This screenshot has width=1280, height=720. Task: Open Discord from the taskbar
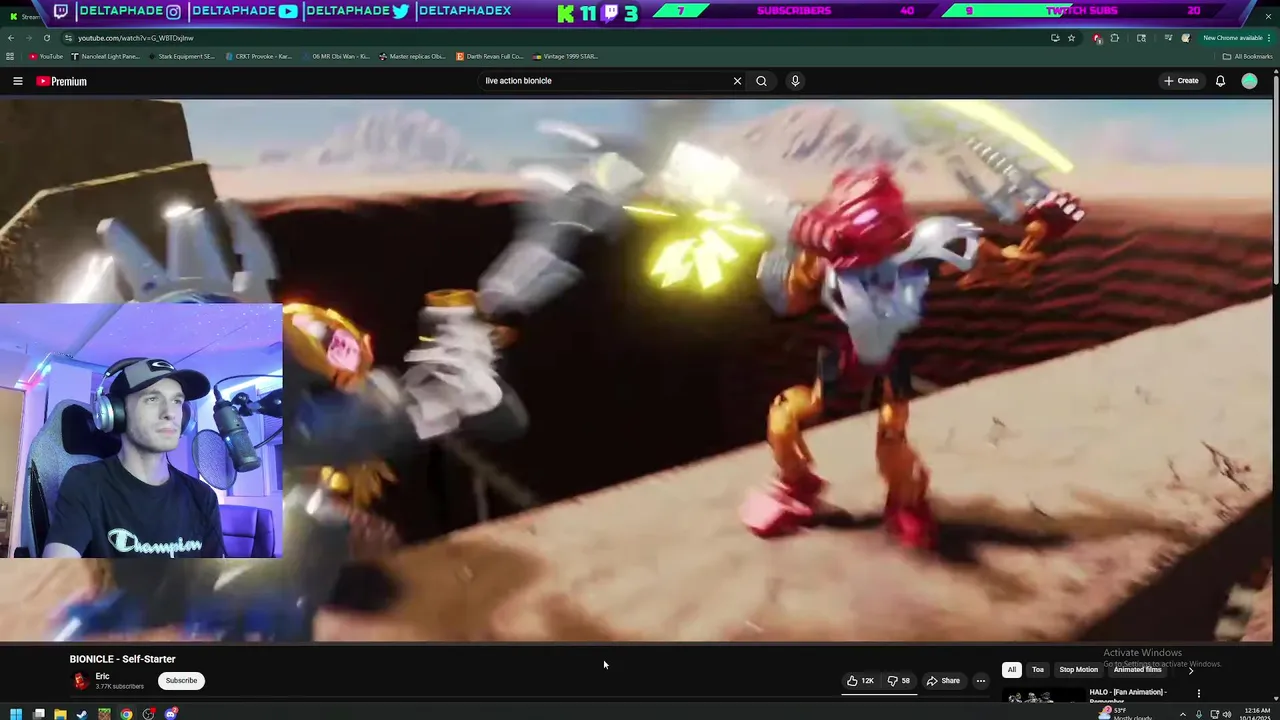[171, 714]
